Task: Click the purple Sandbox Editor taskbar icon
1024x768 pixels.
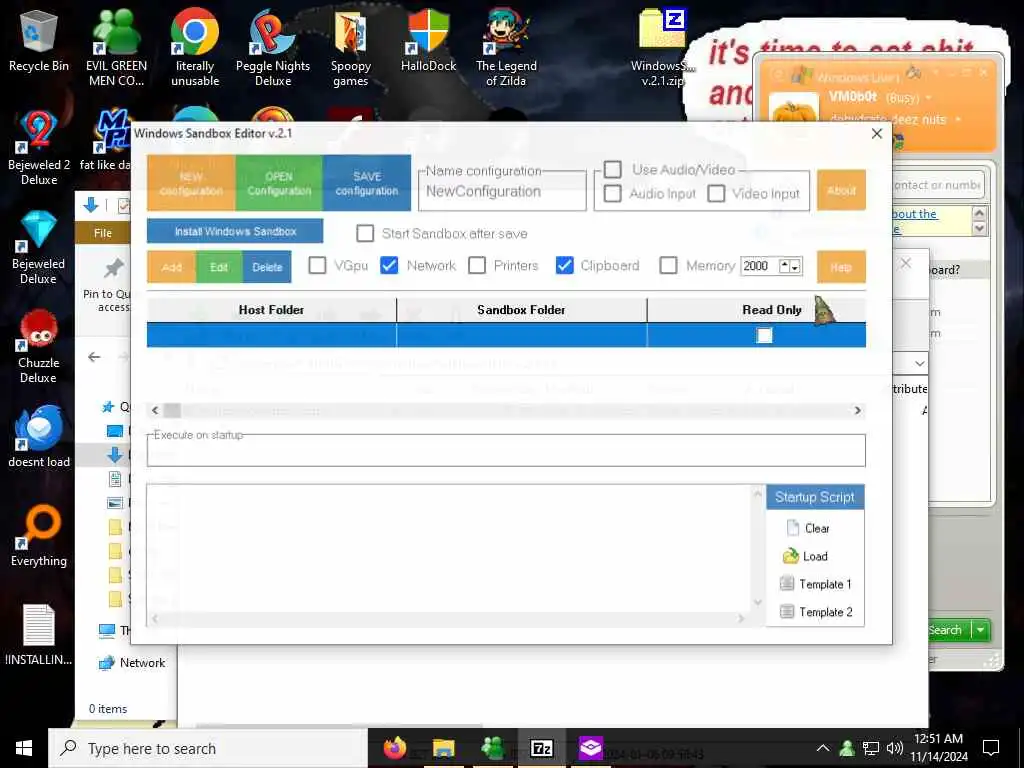Action: (590, 748)
